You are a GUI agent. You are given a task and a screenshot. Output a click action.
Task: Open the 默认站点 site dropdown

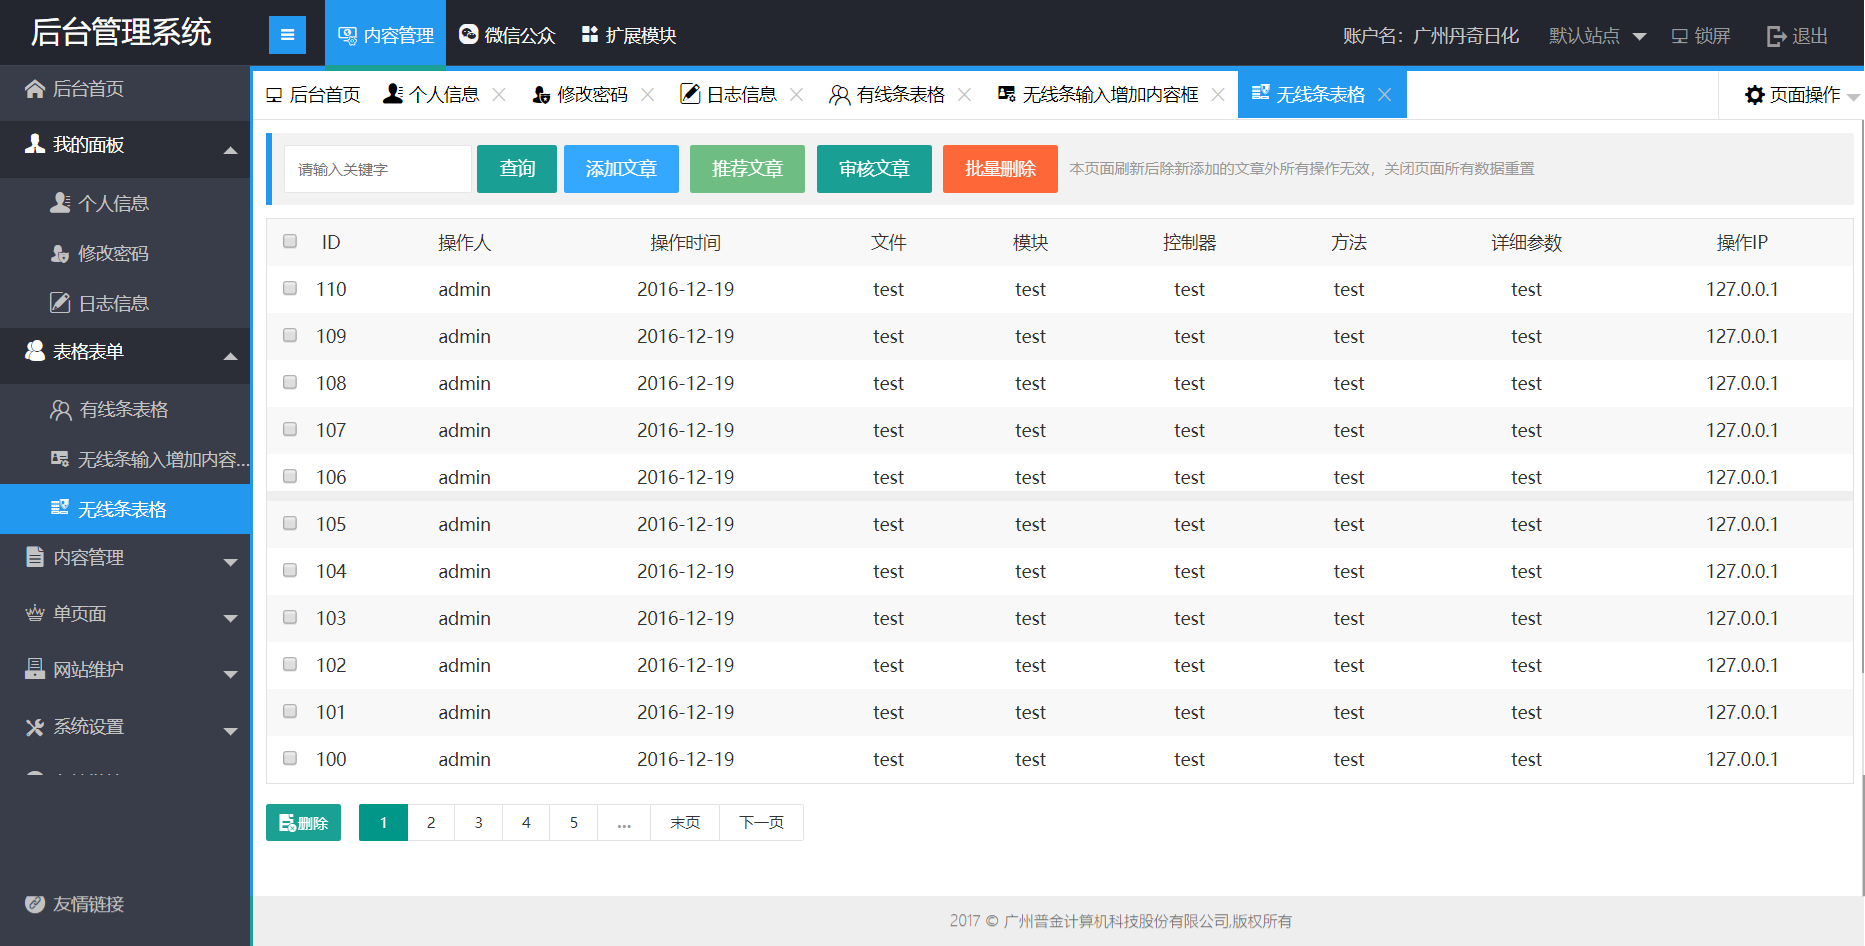(x=1595, y=35)
